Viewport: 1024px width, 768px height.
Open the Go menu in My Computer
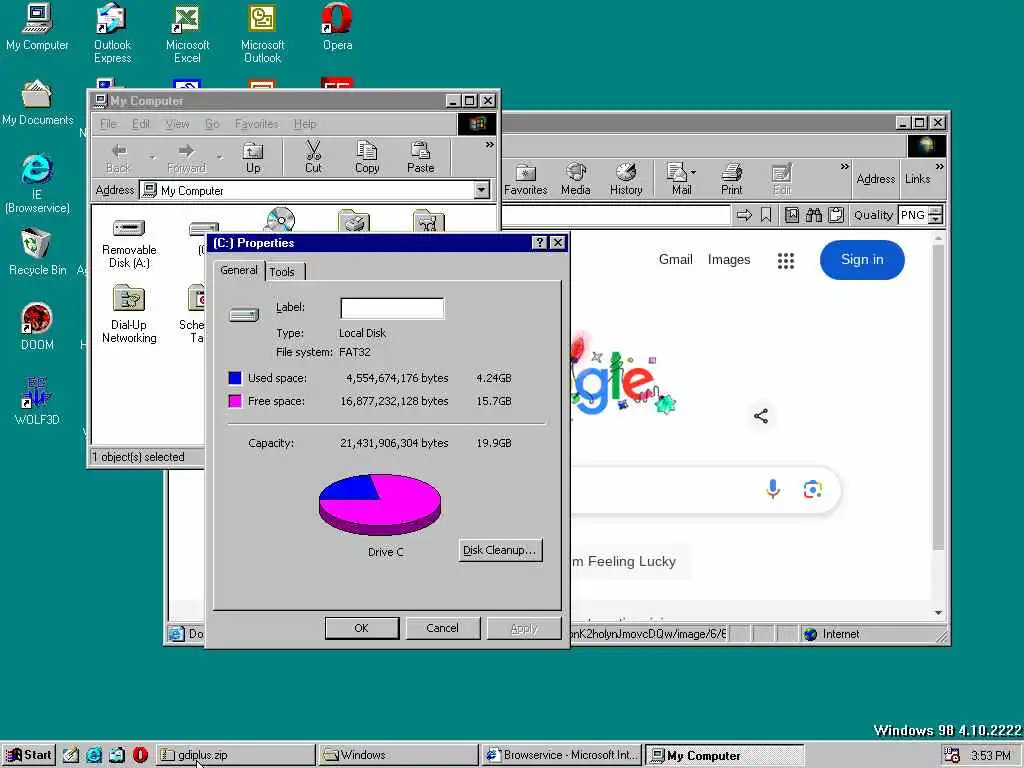tap(212, 123)
